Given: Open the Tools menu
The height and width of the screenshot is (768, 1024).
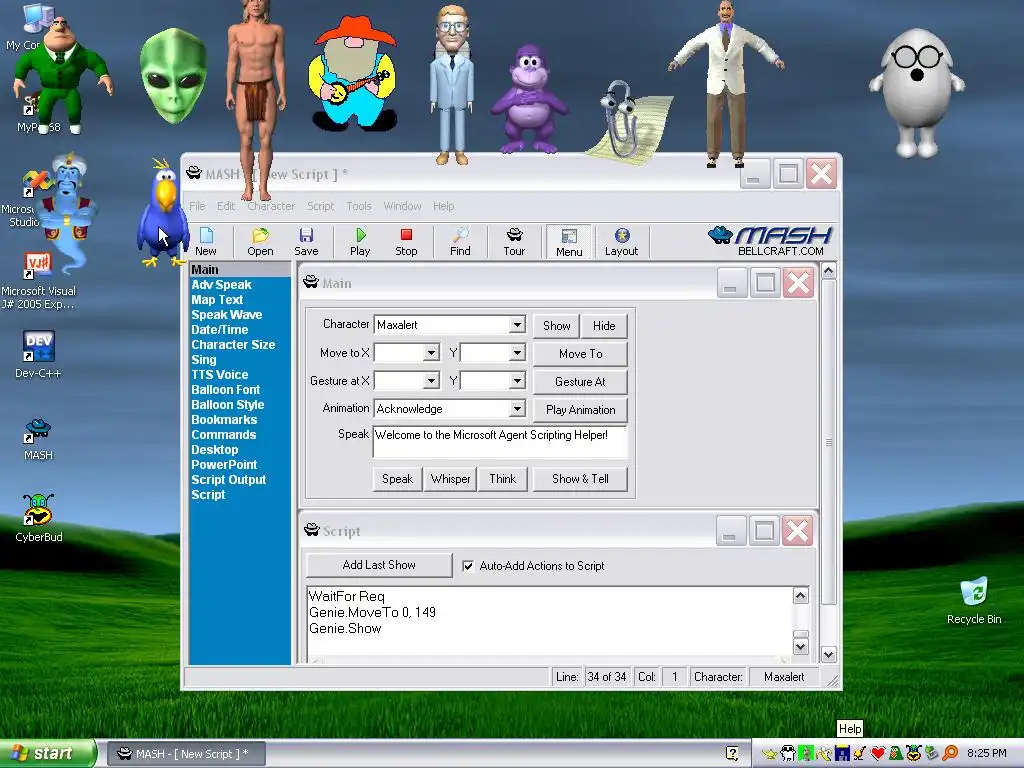Looking at the screenshot, I should pos(359,206).
